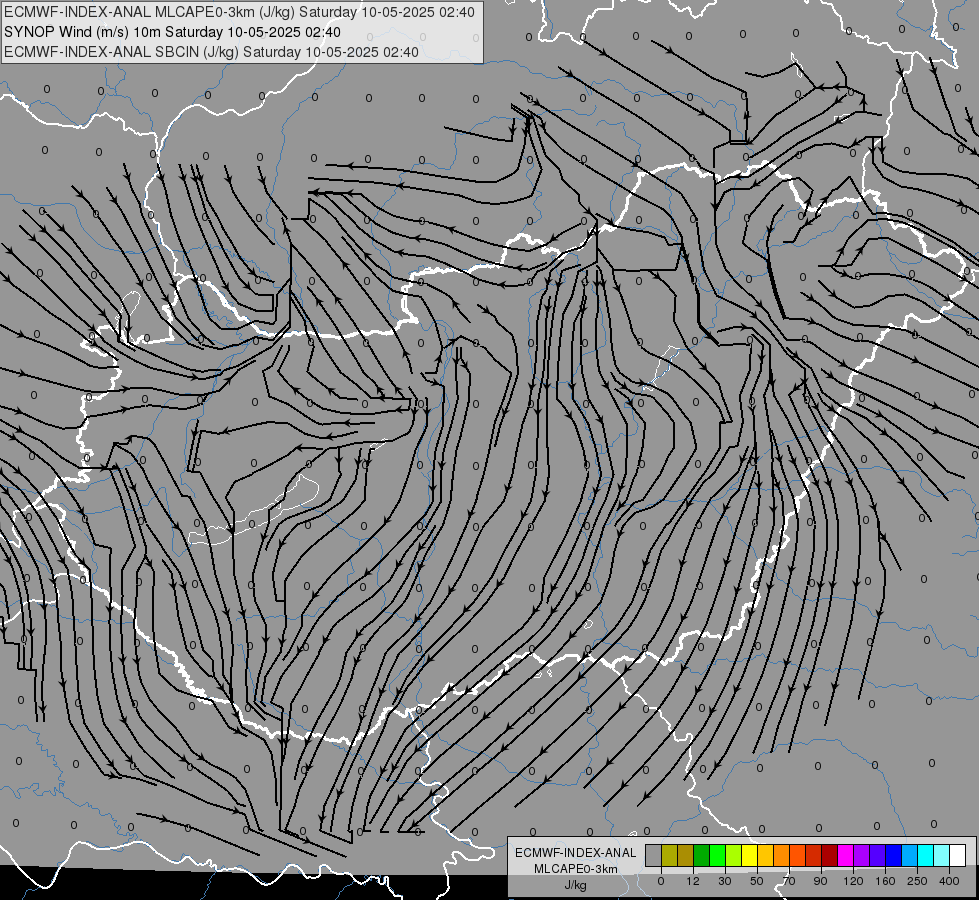979x900 pixels.
Task: Click the legend scale value '90'
Action: tap(820, 881)
